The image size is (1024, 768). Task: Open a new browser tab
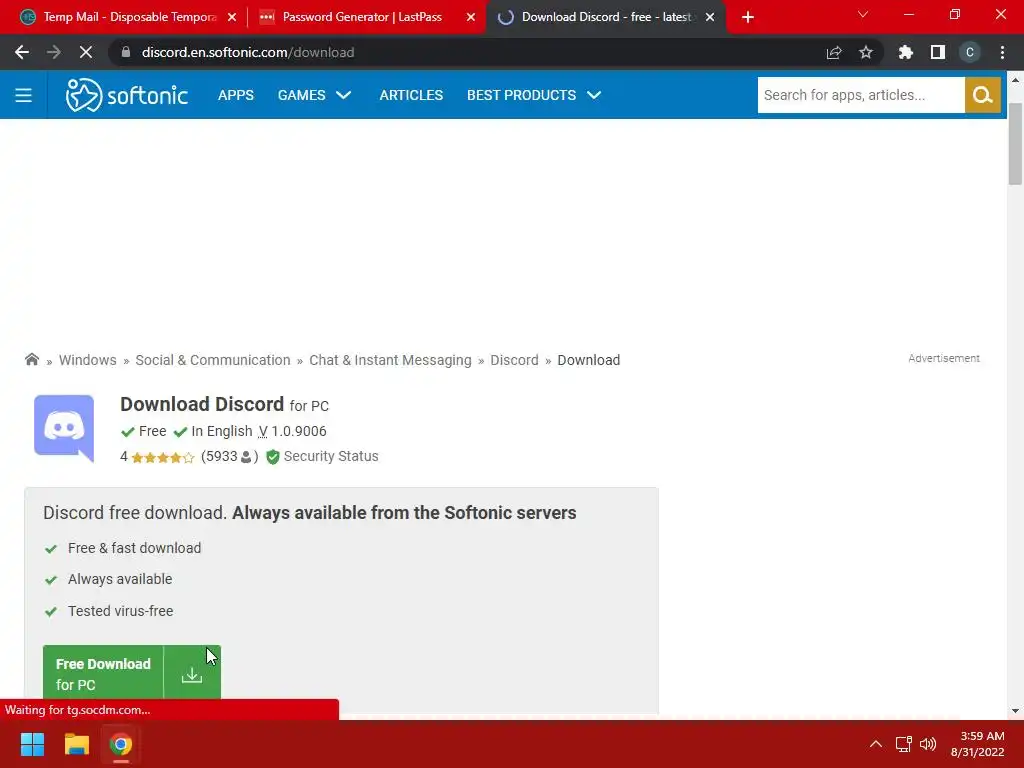point(748,17)
